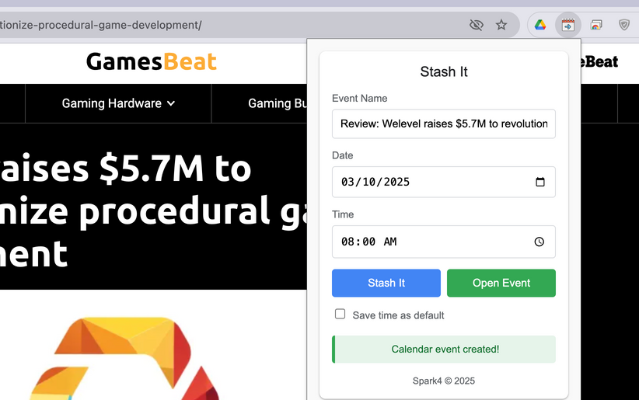
Task: Click the Date field showing 03/10/2025
Action: pos(444,182)
